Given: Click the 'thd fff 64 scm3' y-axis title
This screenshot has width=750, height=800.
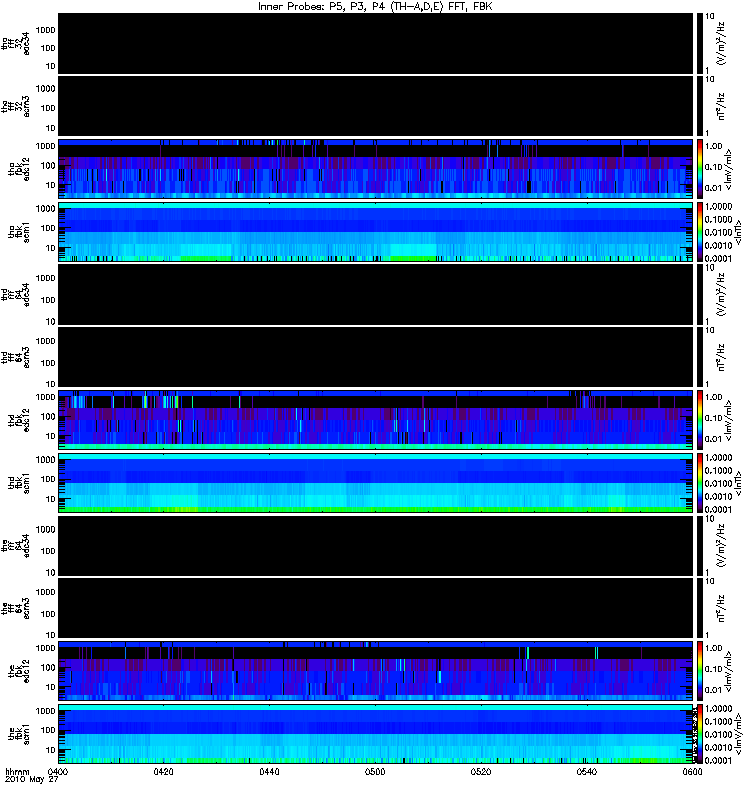Looking at the screenshot, I should pyautogui.click(x=16, y=358).
